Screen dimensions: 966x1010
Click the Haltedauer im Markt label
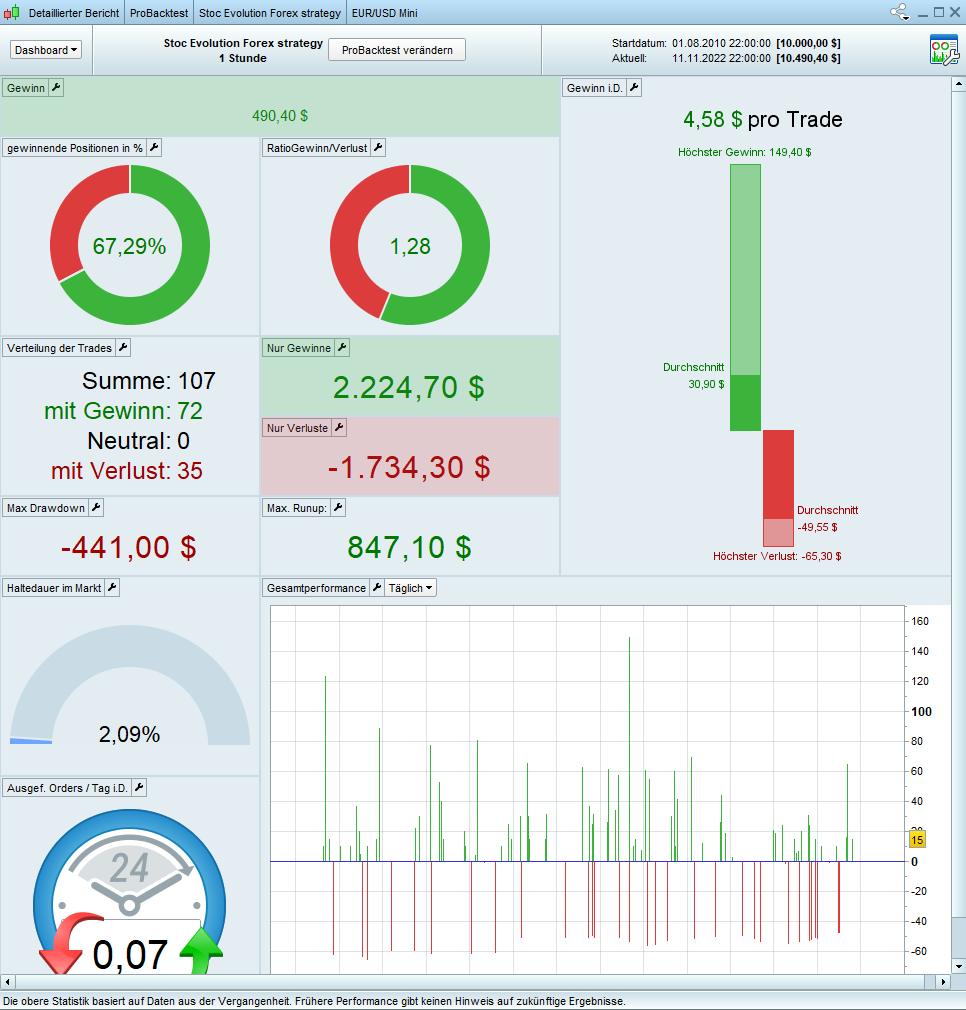(x=54, y=588)
